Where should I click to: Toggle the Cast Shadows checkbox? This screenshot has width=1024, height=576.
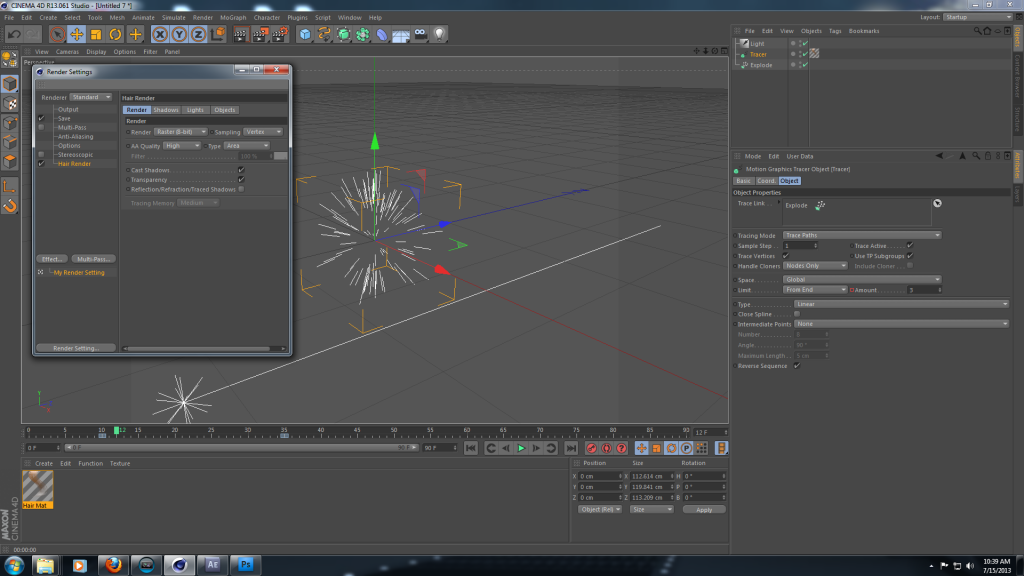(241, 170)
